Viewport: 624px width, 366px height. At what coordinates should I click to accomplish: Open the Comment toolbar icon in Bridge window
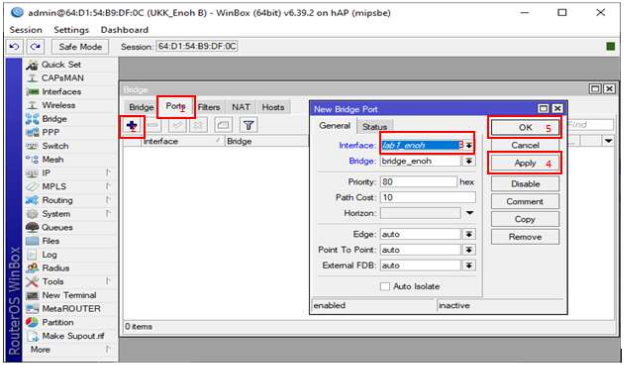pyautogui.click(x=223, y=125)
